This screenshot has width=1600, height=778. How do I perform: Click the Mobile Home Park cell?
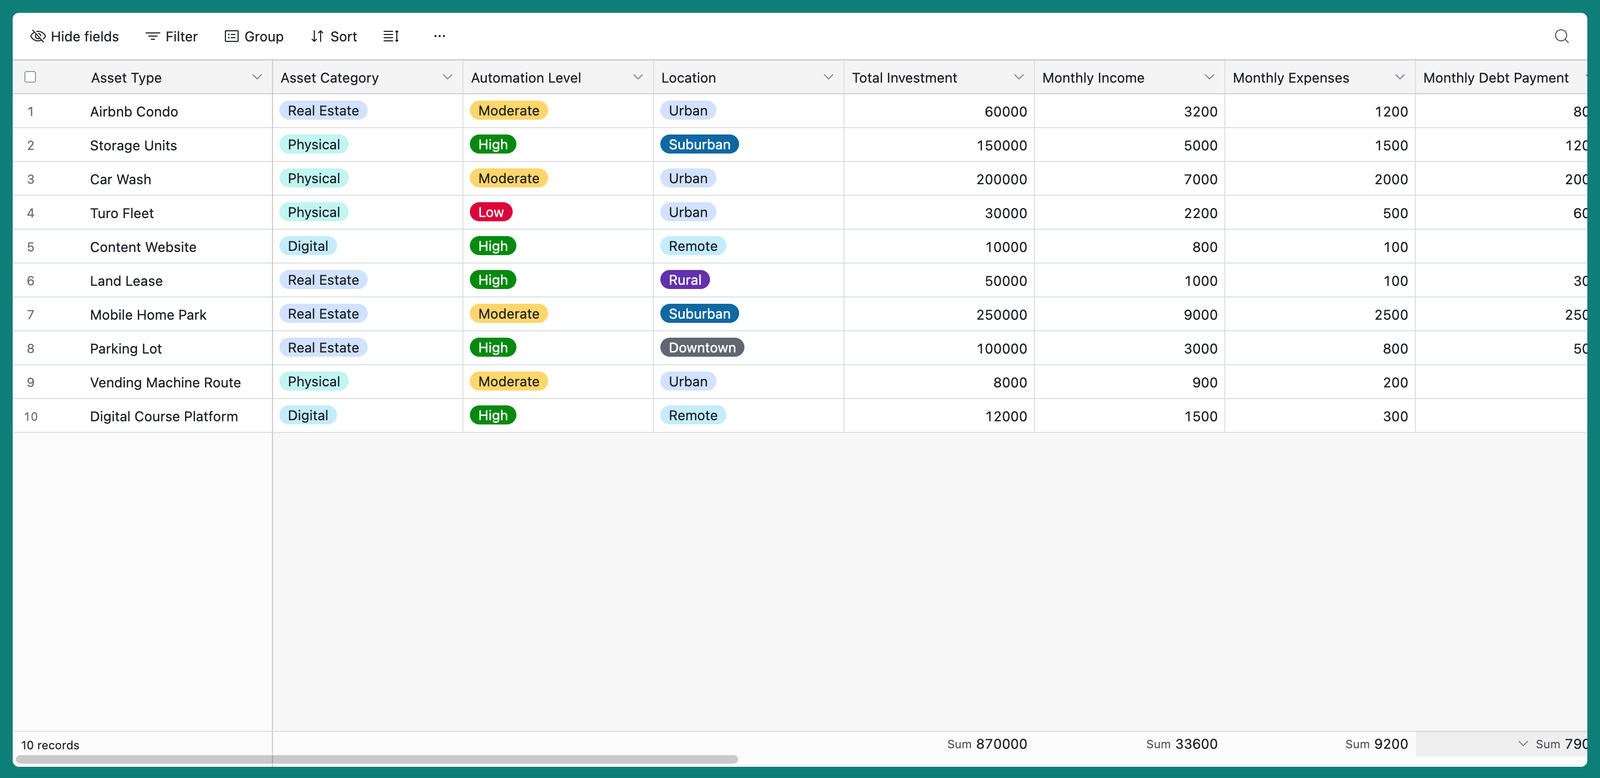pyautogui.click(x=148, y=315)
